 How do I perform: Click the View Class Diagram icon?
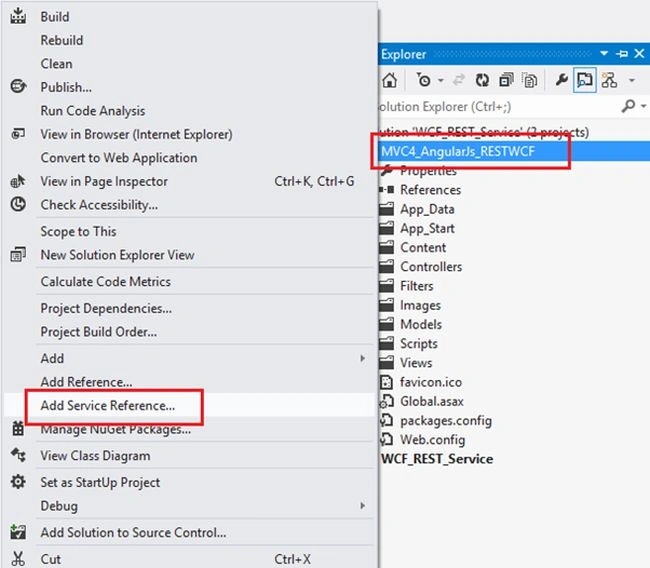[x=18, y=455]
